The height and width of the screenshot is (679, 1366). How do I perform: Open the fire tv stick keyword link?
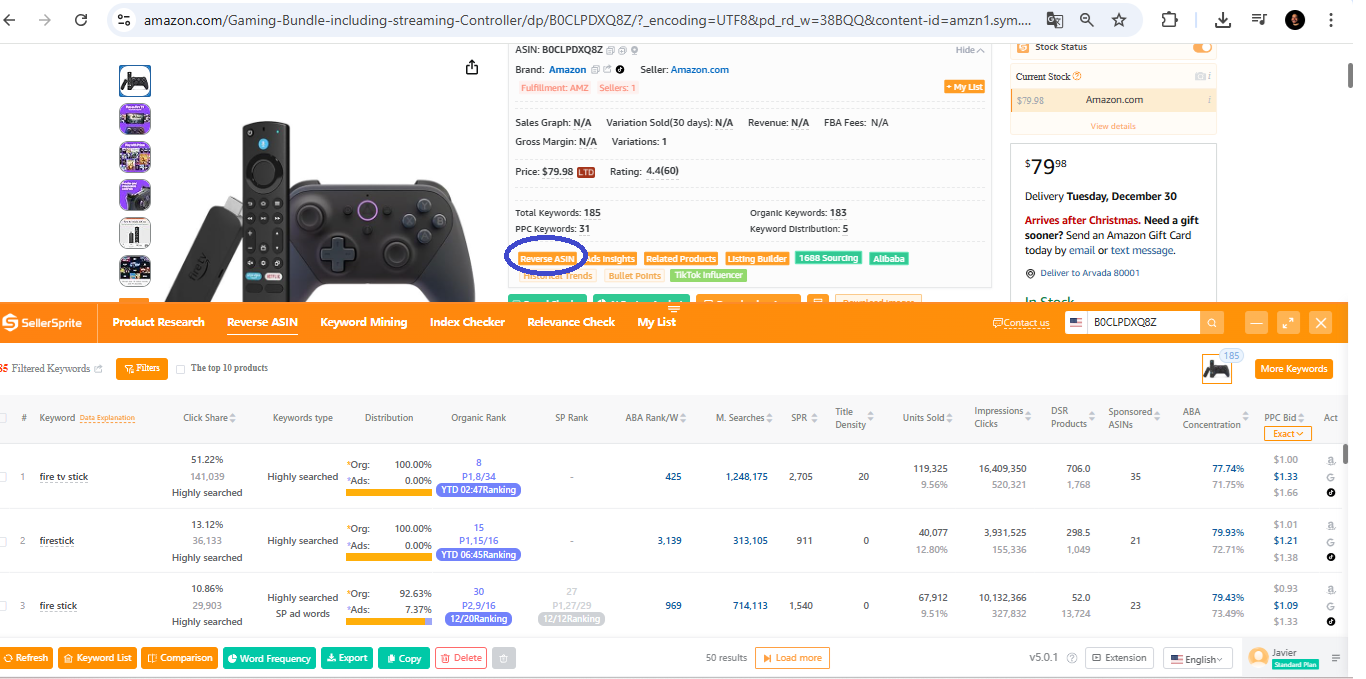tap(62, 476)
